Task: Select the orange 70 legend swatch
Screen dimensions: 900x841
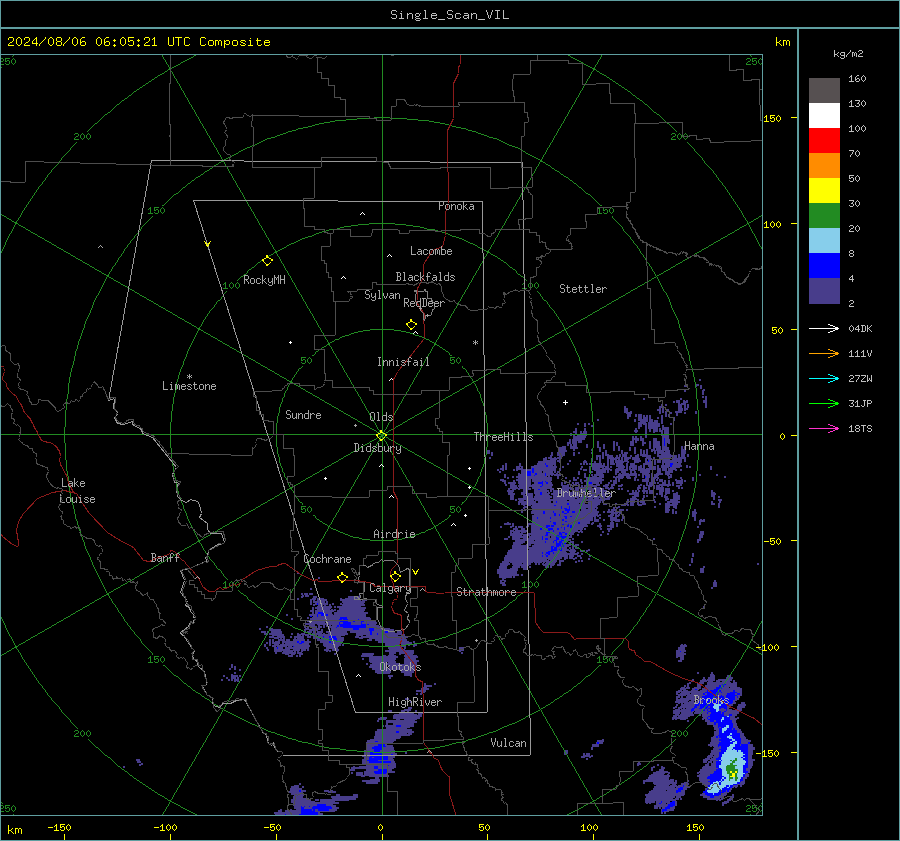Action: (824, 165)
